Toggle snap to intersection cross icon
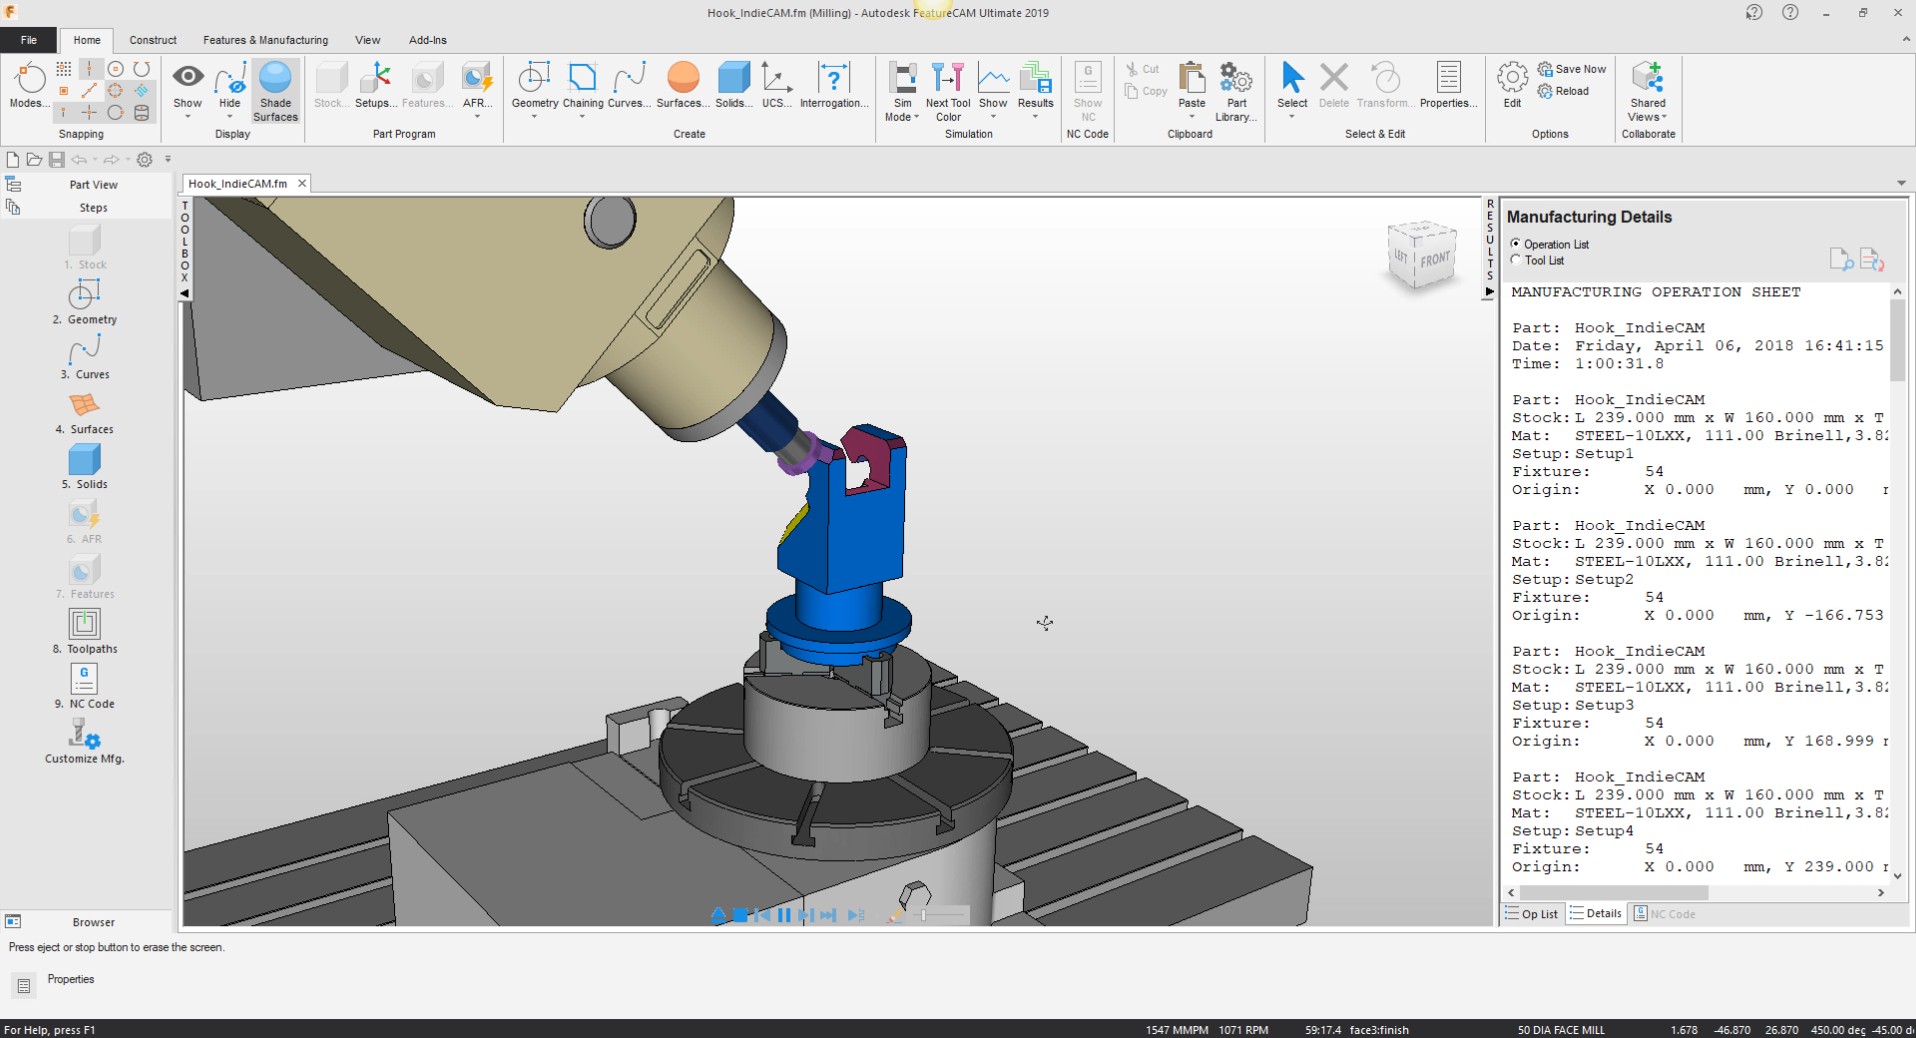 coord(89,113)
